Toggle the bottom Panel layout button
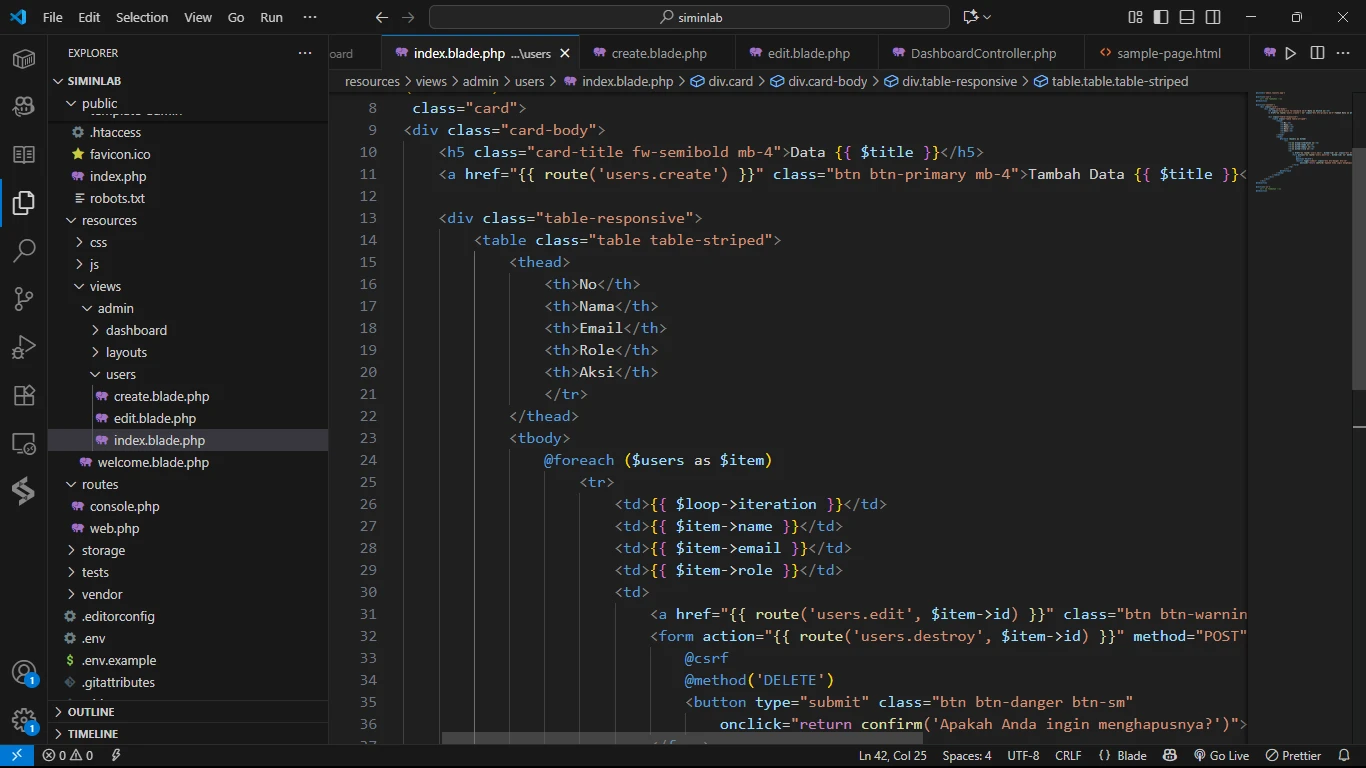The image size is (1366, 768). coord(1187,17)
